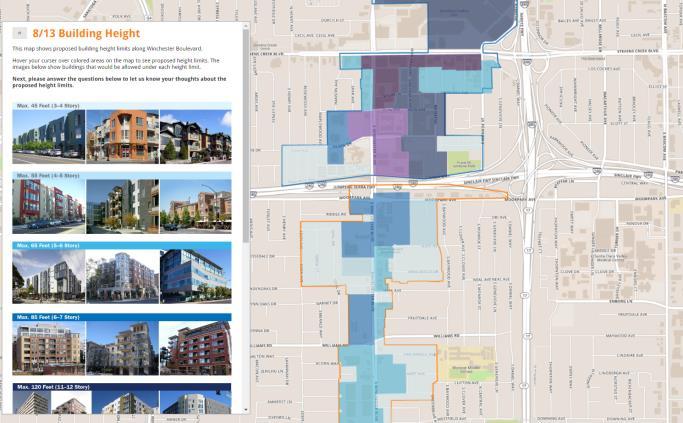Click the WESTFIELD AVE street label
The image size is (683, 423).
[454, 419]
